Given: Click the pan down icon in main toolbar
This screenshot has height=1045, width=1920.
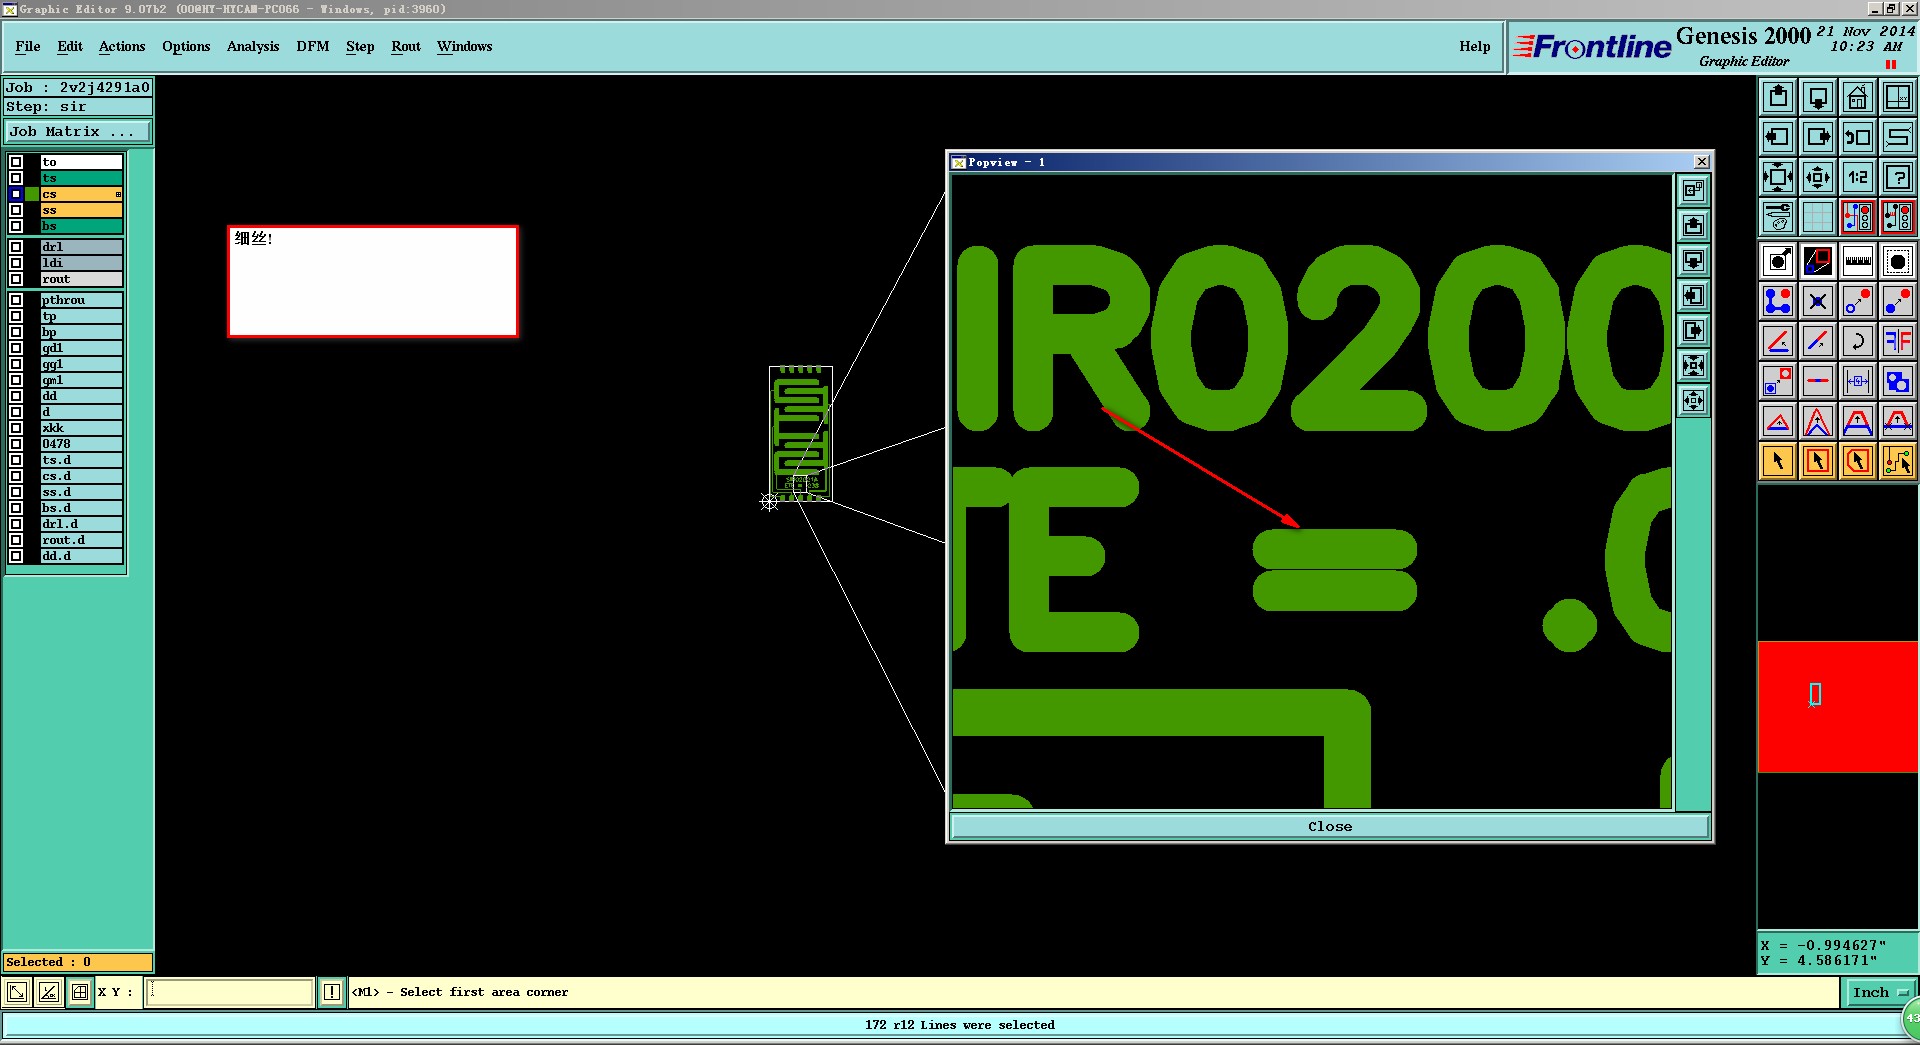Looking at the screenshot, I should click(x=1818, y=97).
